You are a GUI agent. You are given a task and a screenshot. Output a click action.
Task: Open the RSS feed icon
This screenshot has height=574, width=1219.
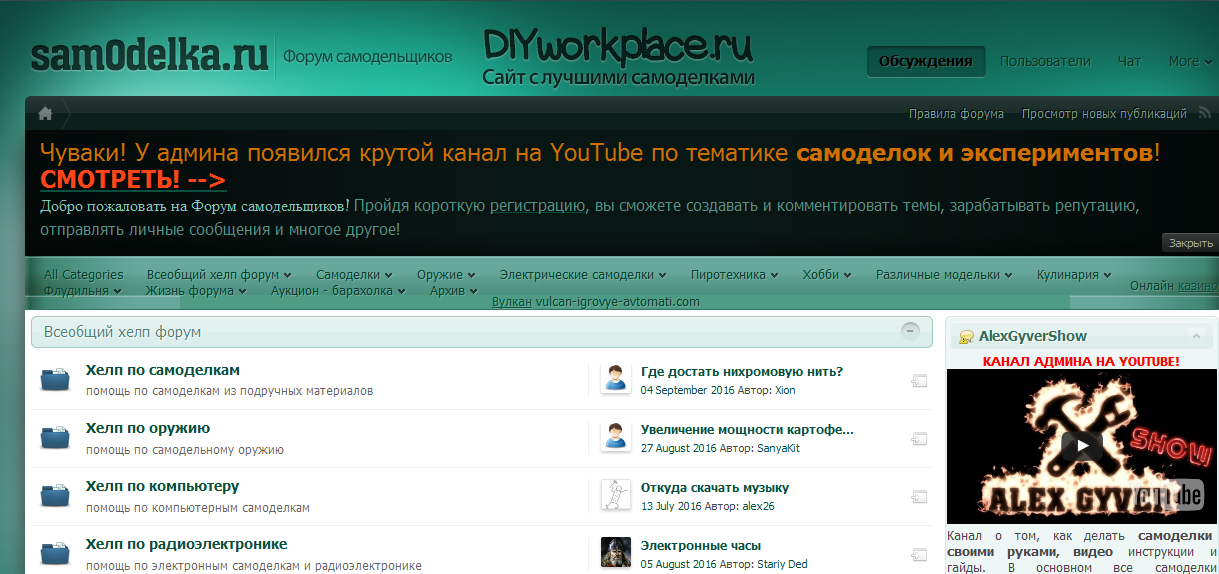point(1204,113)
